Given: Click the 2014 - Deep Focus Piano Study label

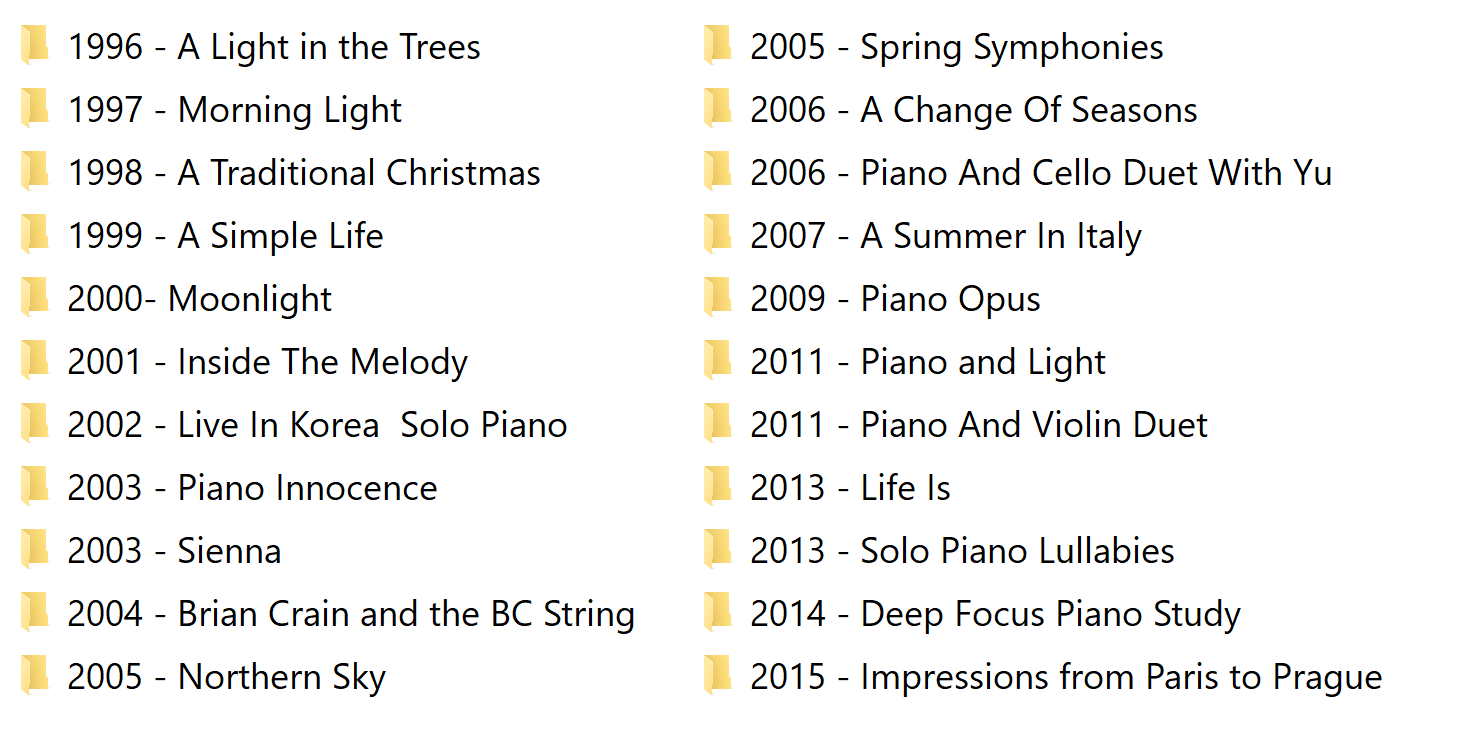Looking at the screenshot, I should coord(995,614).
